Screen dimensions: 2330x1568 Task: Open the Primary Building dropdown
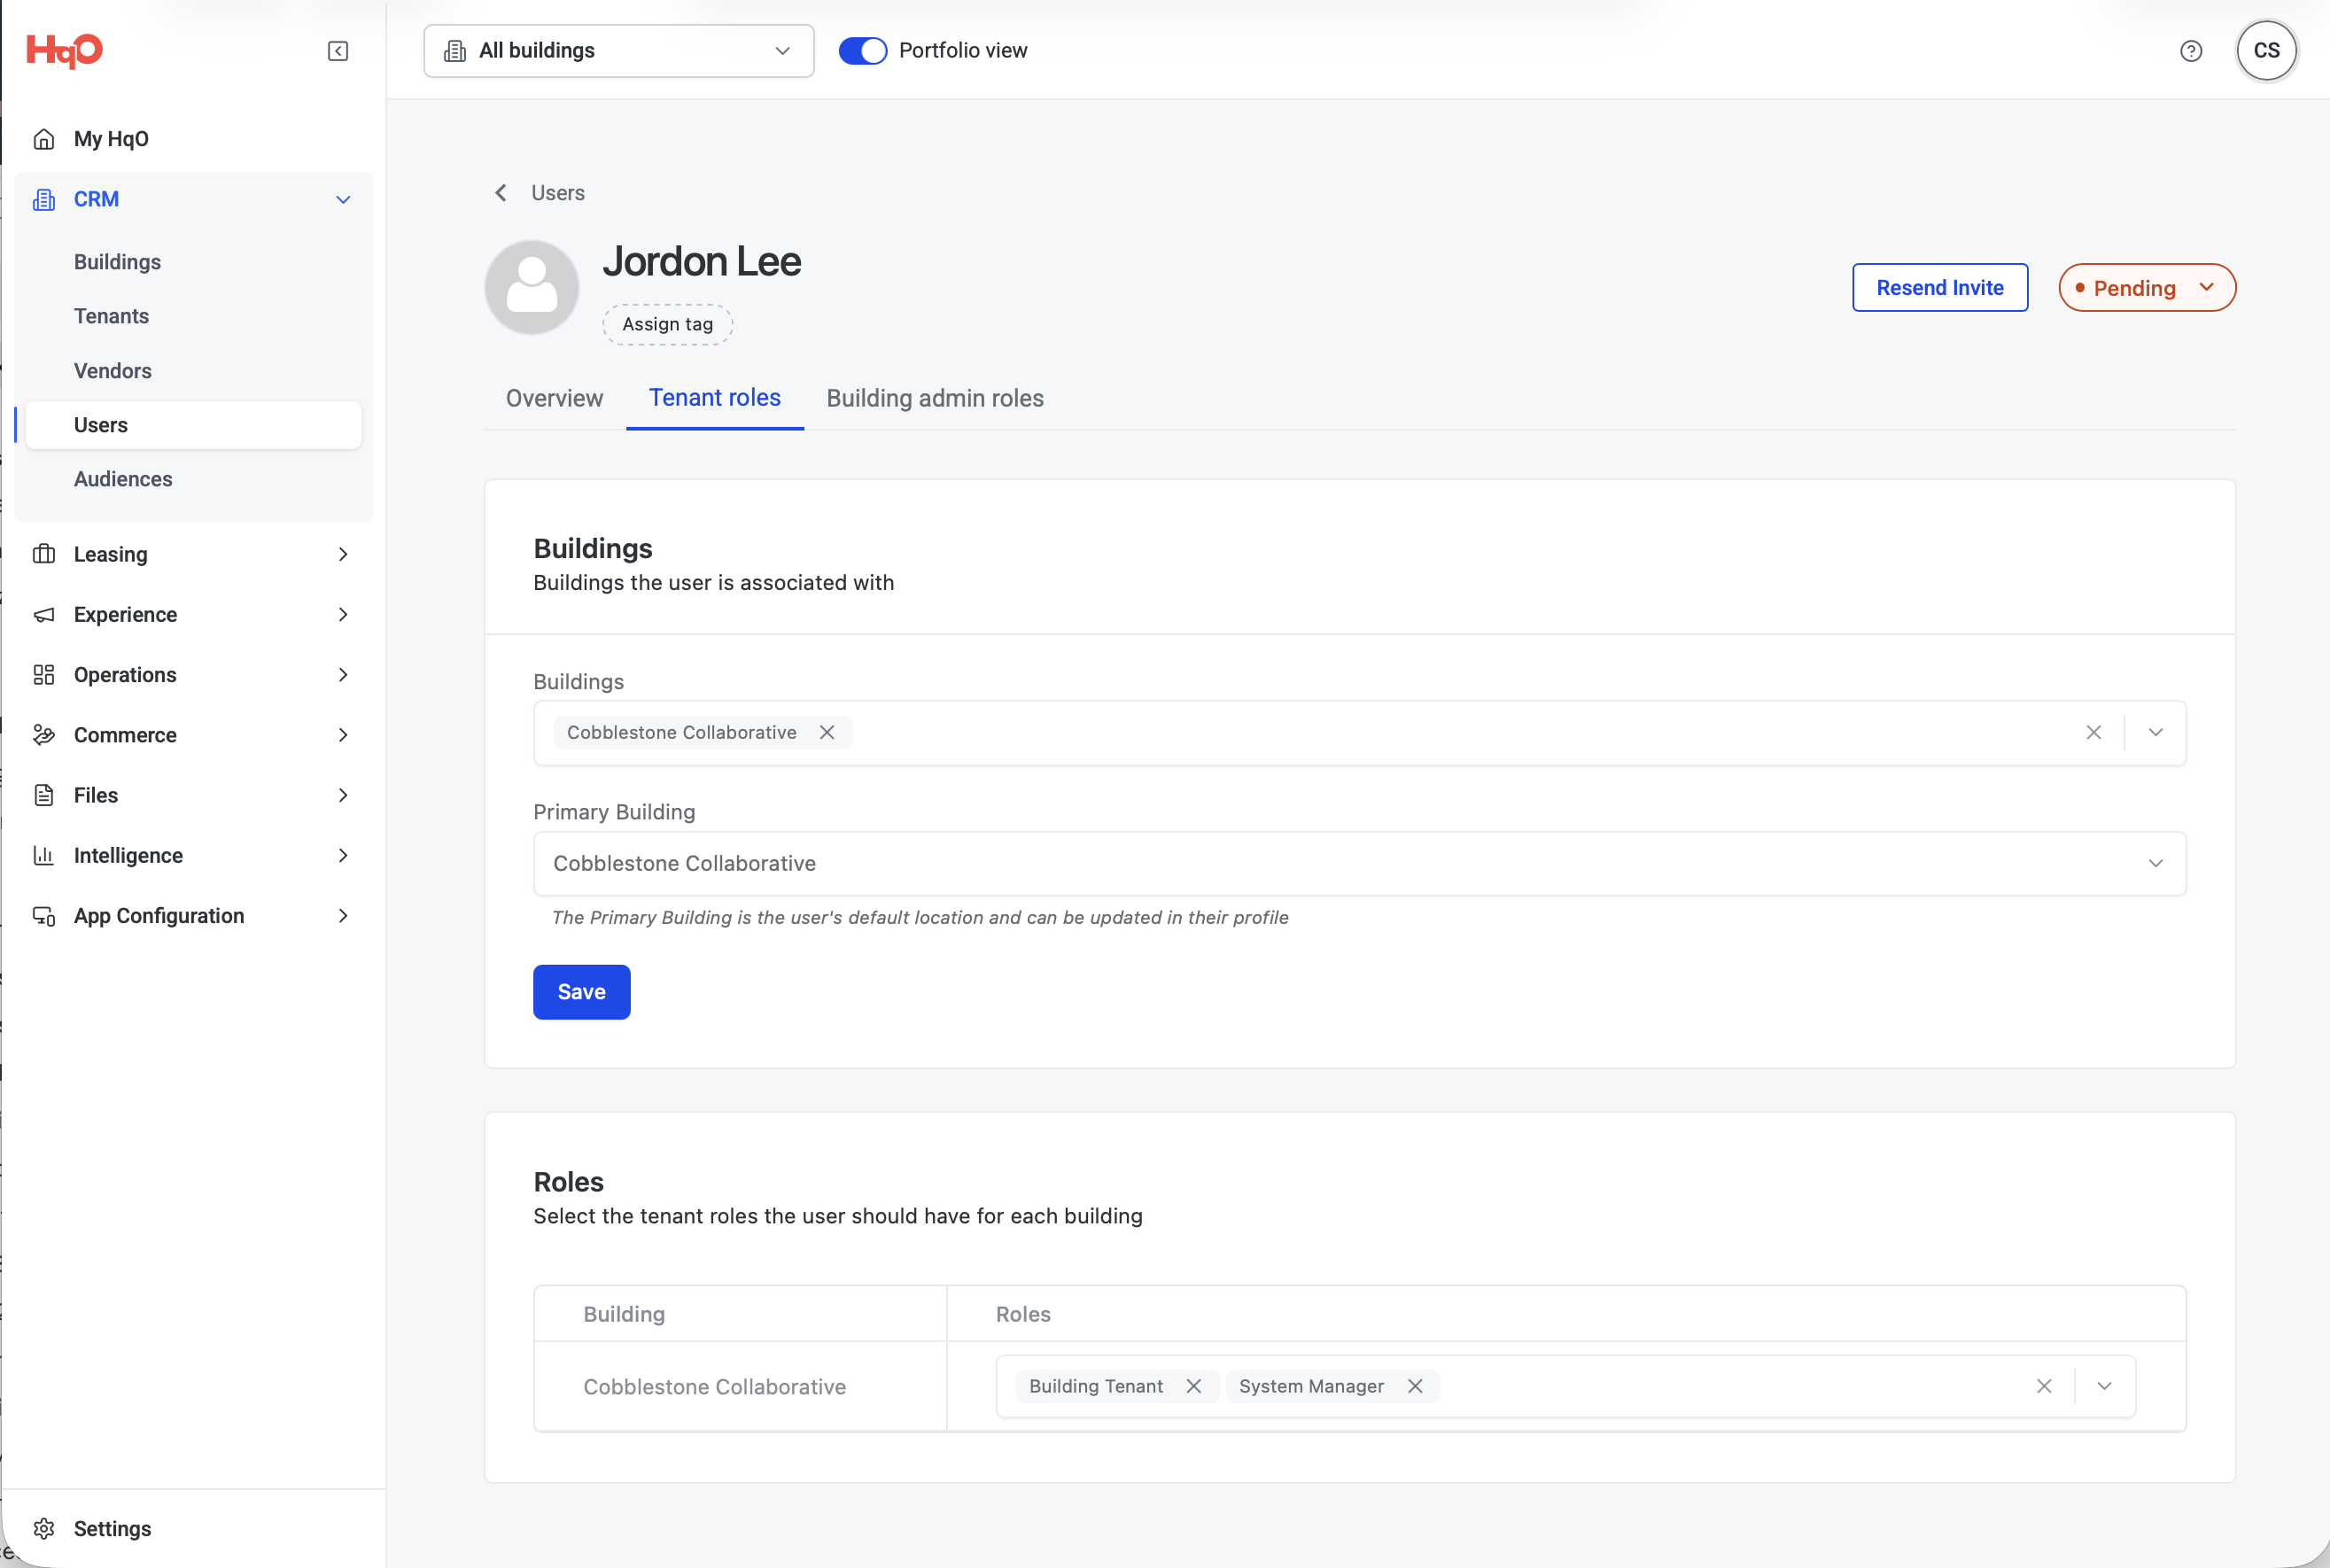[1359, 863]
